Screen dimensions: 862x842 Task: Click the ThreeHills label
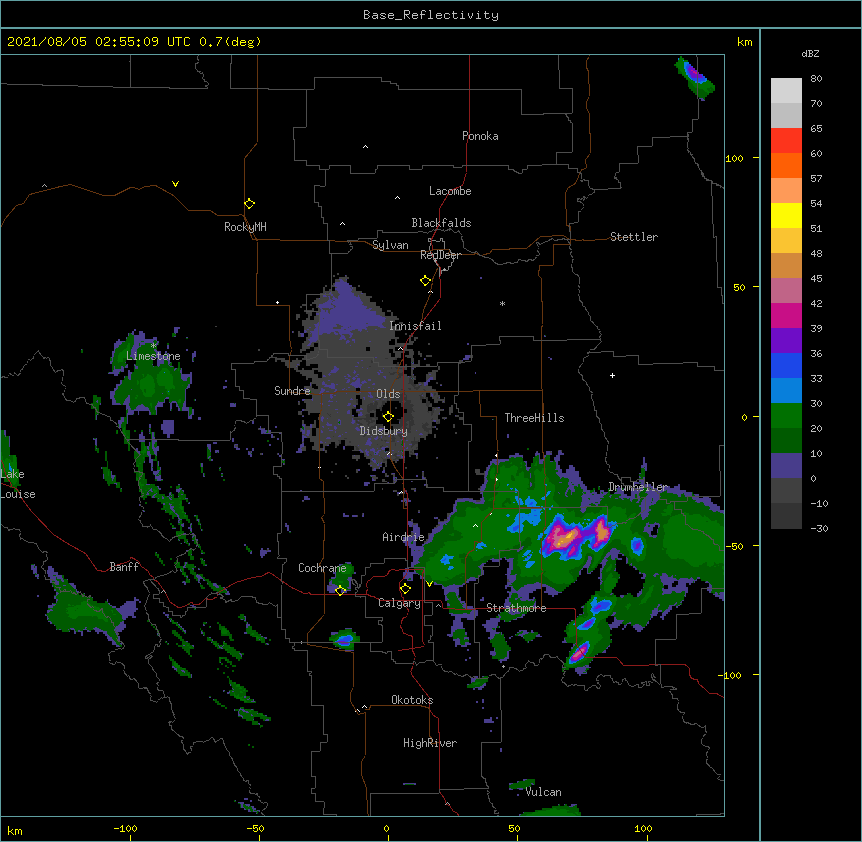click(534, 418)
